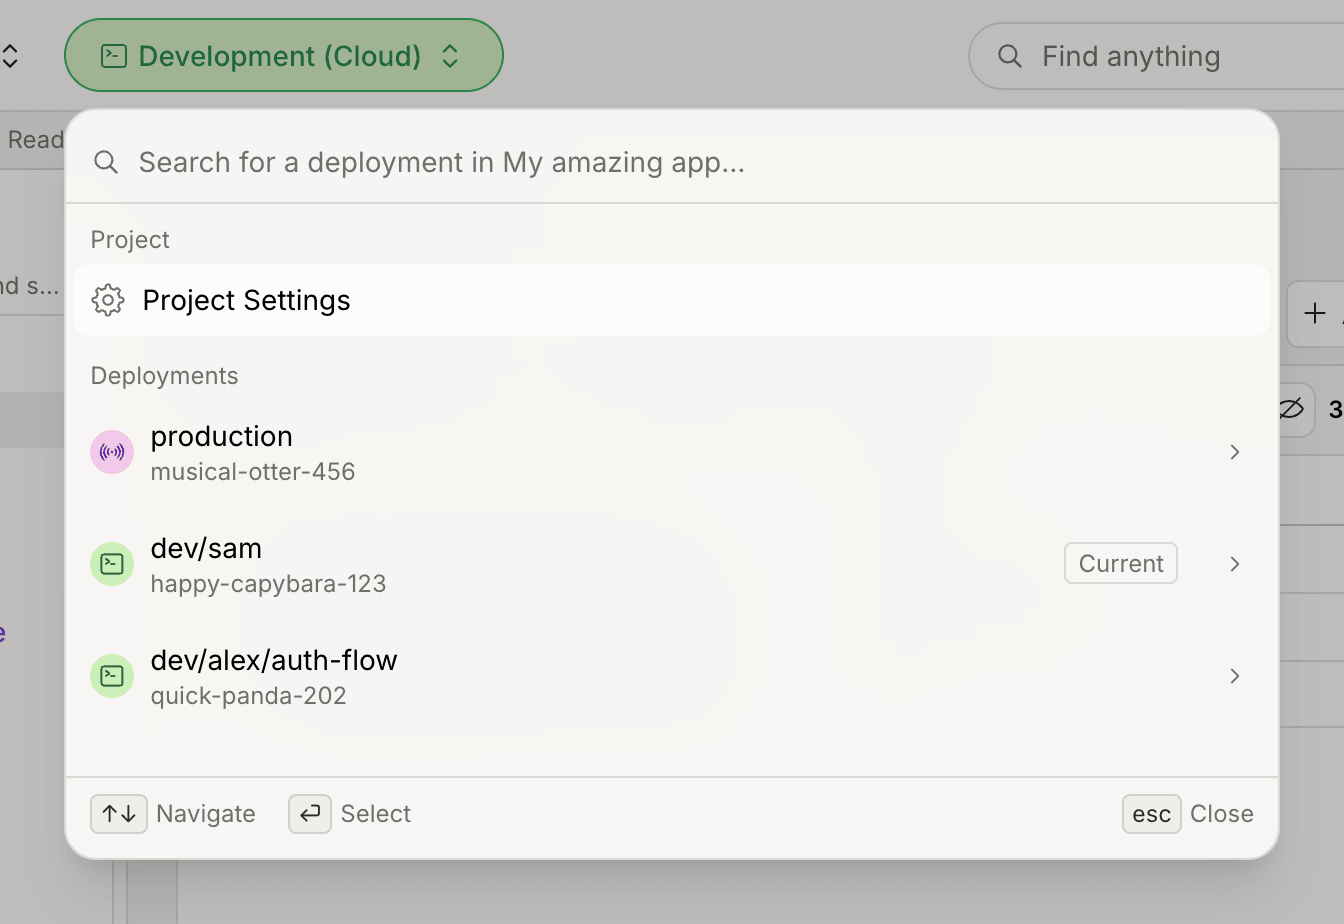Click the gear icon beside Project Settings
Viewport: 1344px width, 924px height.
point(108,300)
